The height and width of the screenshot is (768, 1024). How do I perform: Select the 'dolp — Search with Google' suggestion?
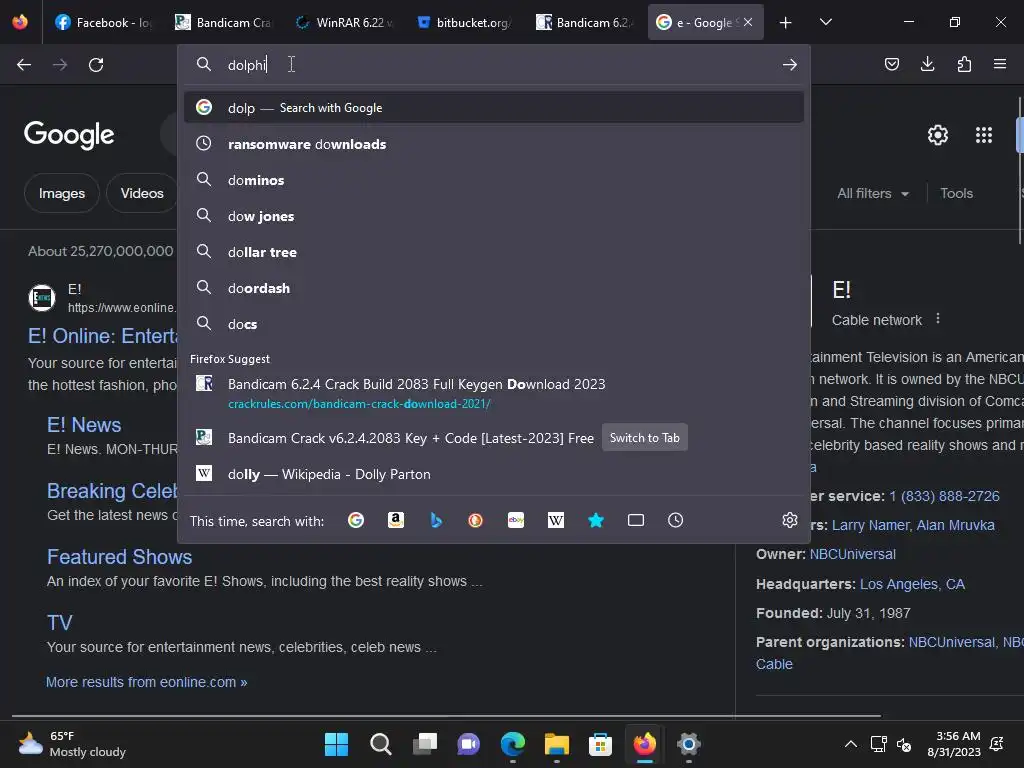[494, 108]
